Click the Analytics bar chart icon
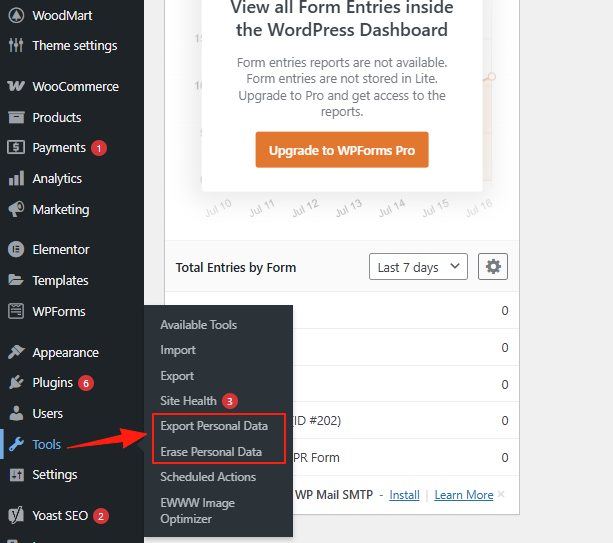The height and width of the screenshot is (543, 613). (x=16, y=178)
